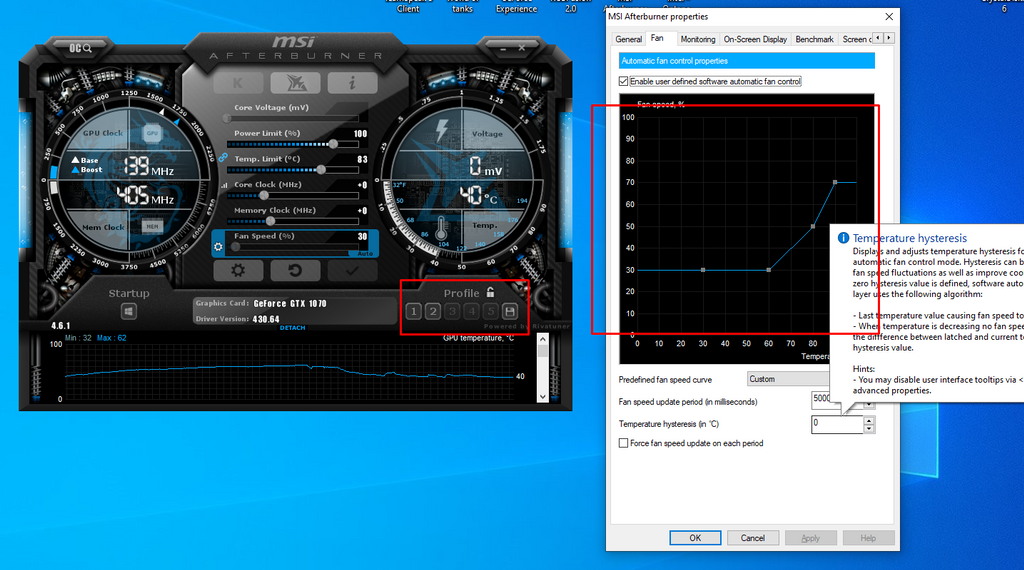Click the lightning bolt voltage icon

coord(442,129)
